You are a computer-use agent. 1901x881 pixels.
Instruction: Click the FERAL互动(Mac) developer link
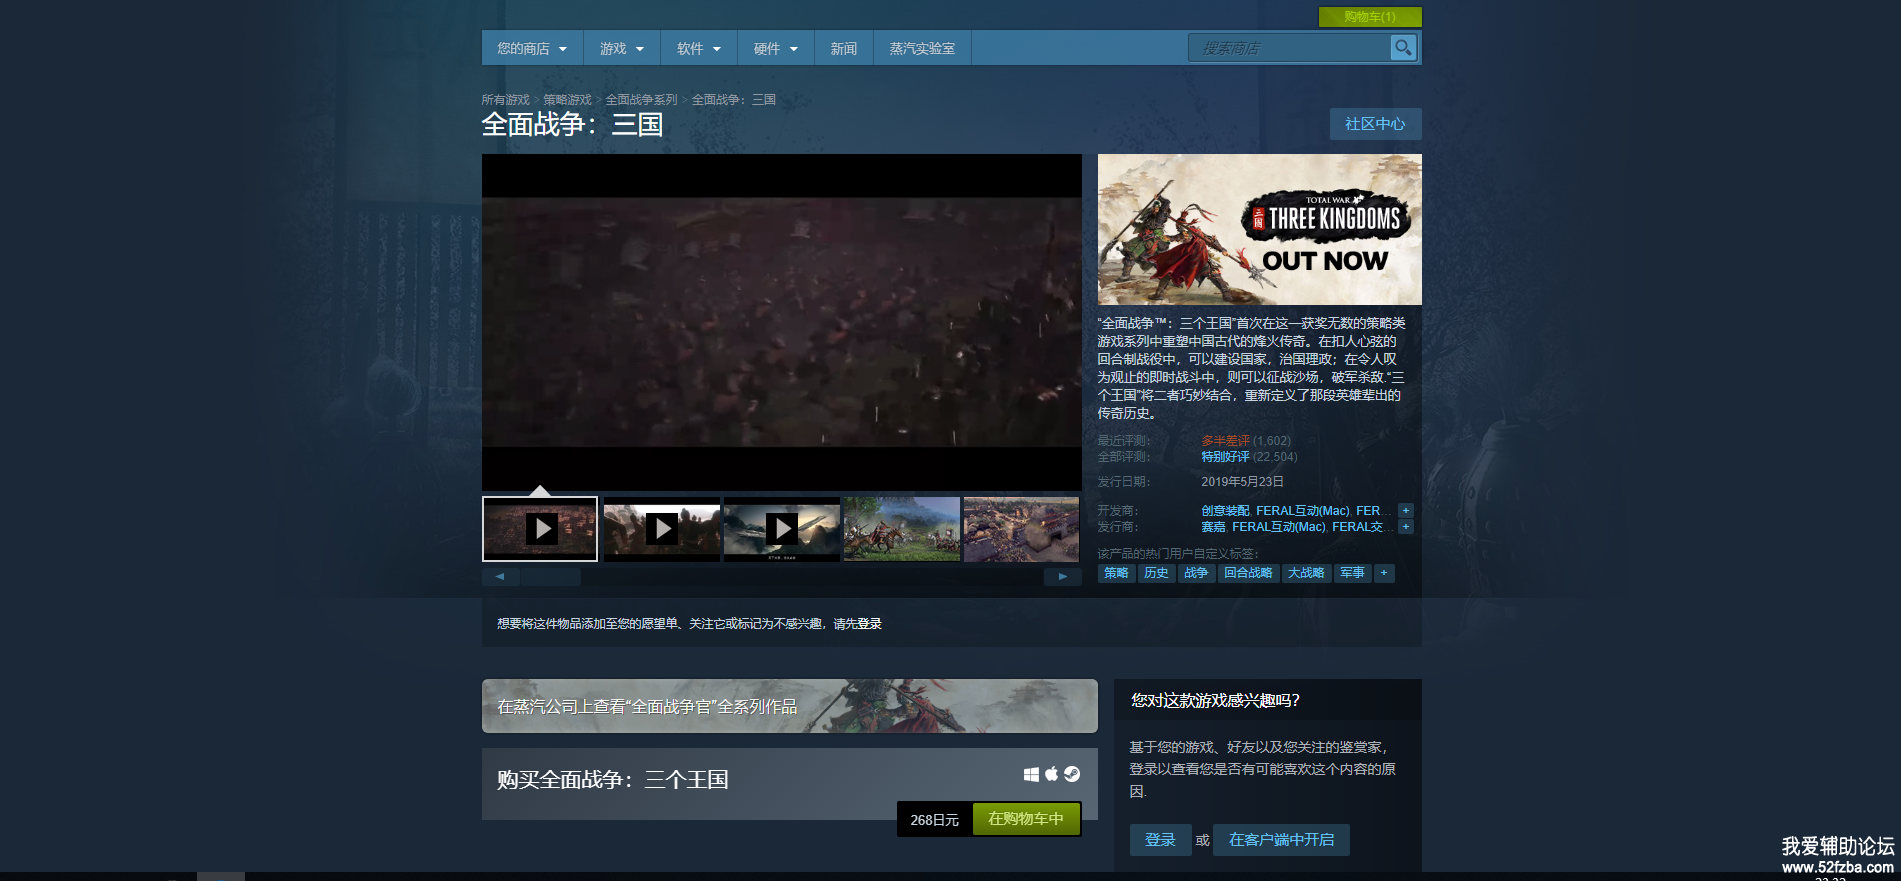pos(1302,511)
